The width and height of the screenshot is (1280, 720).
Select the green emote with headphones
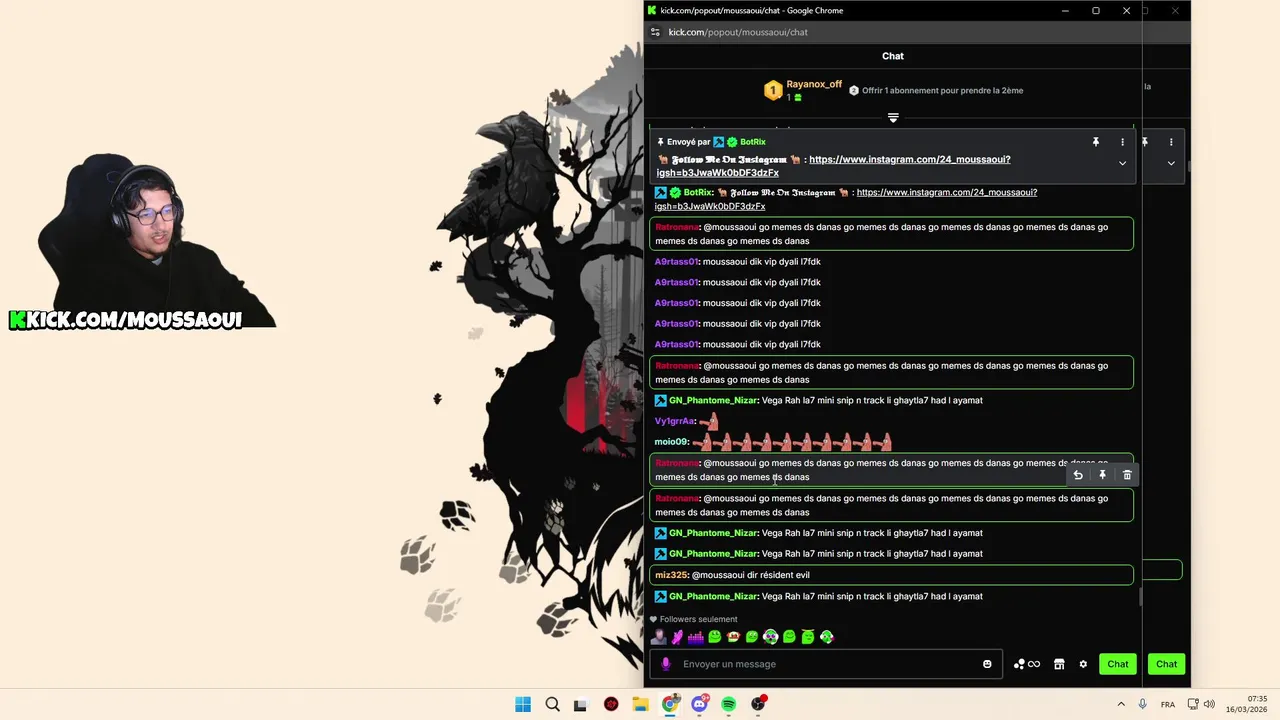[770, 636]
